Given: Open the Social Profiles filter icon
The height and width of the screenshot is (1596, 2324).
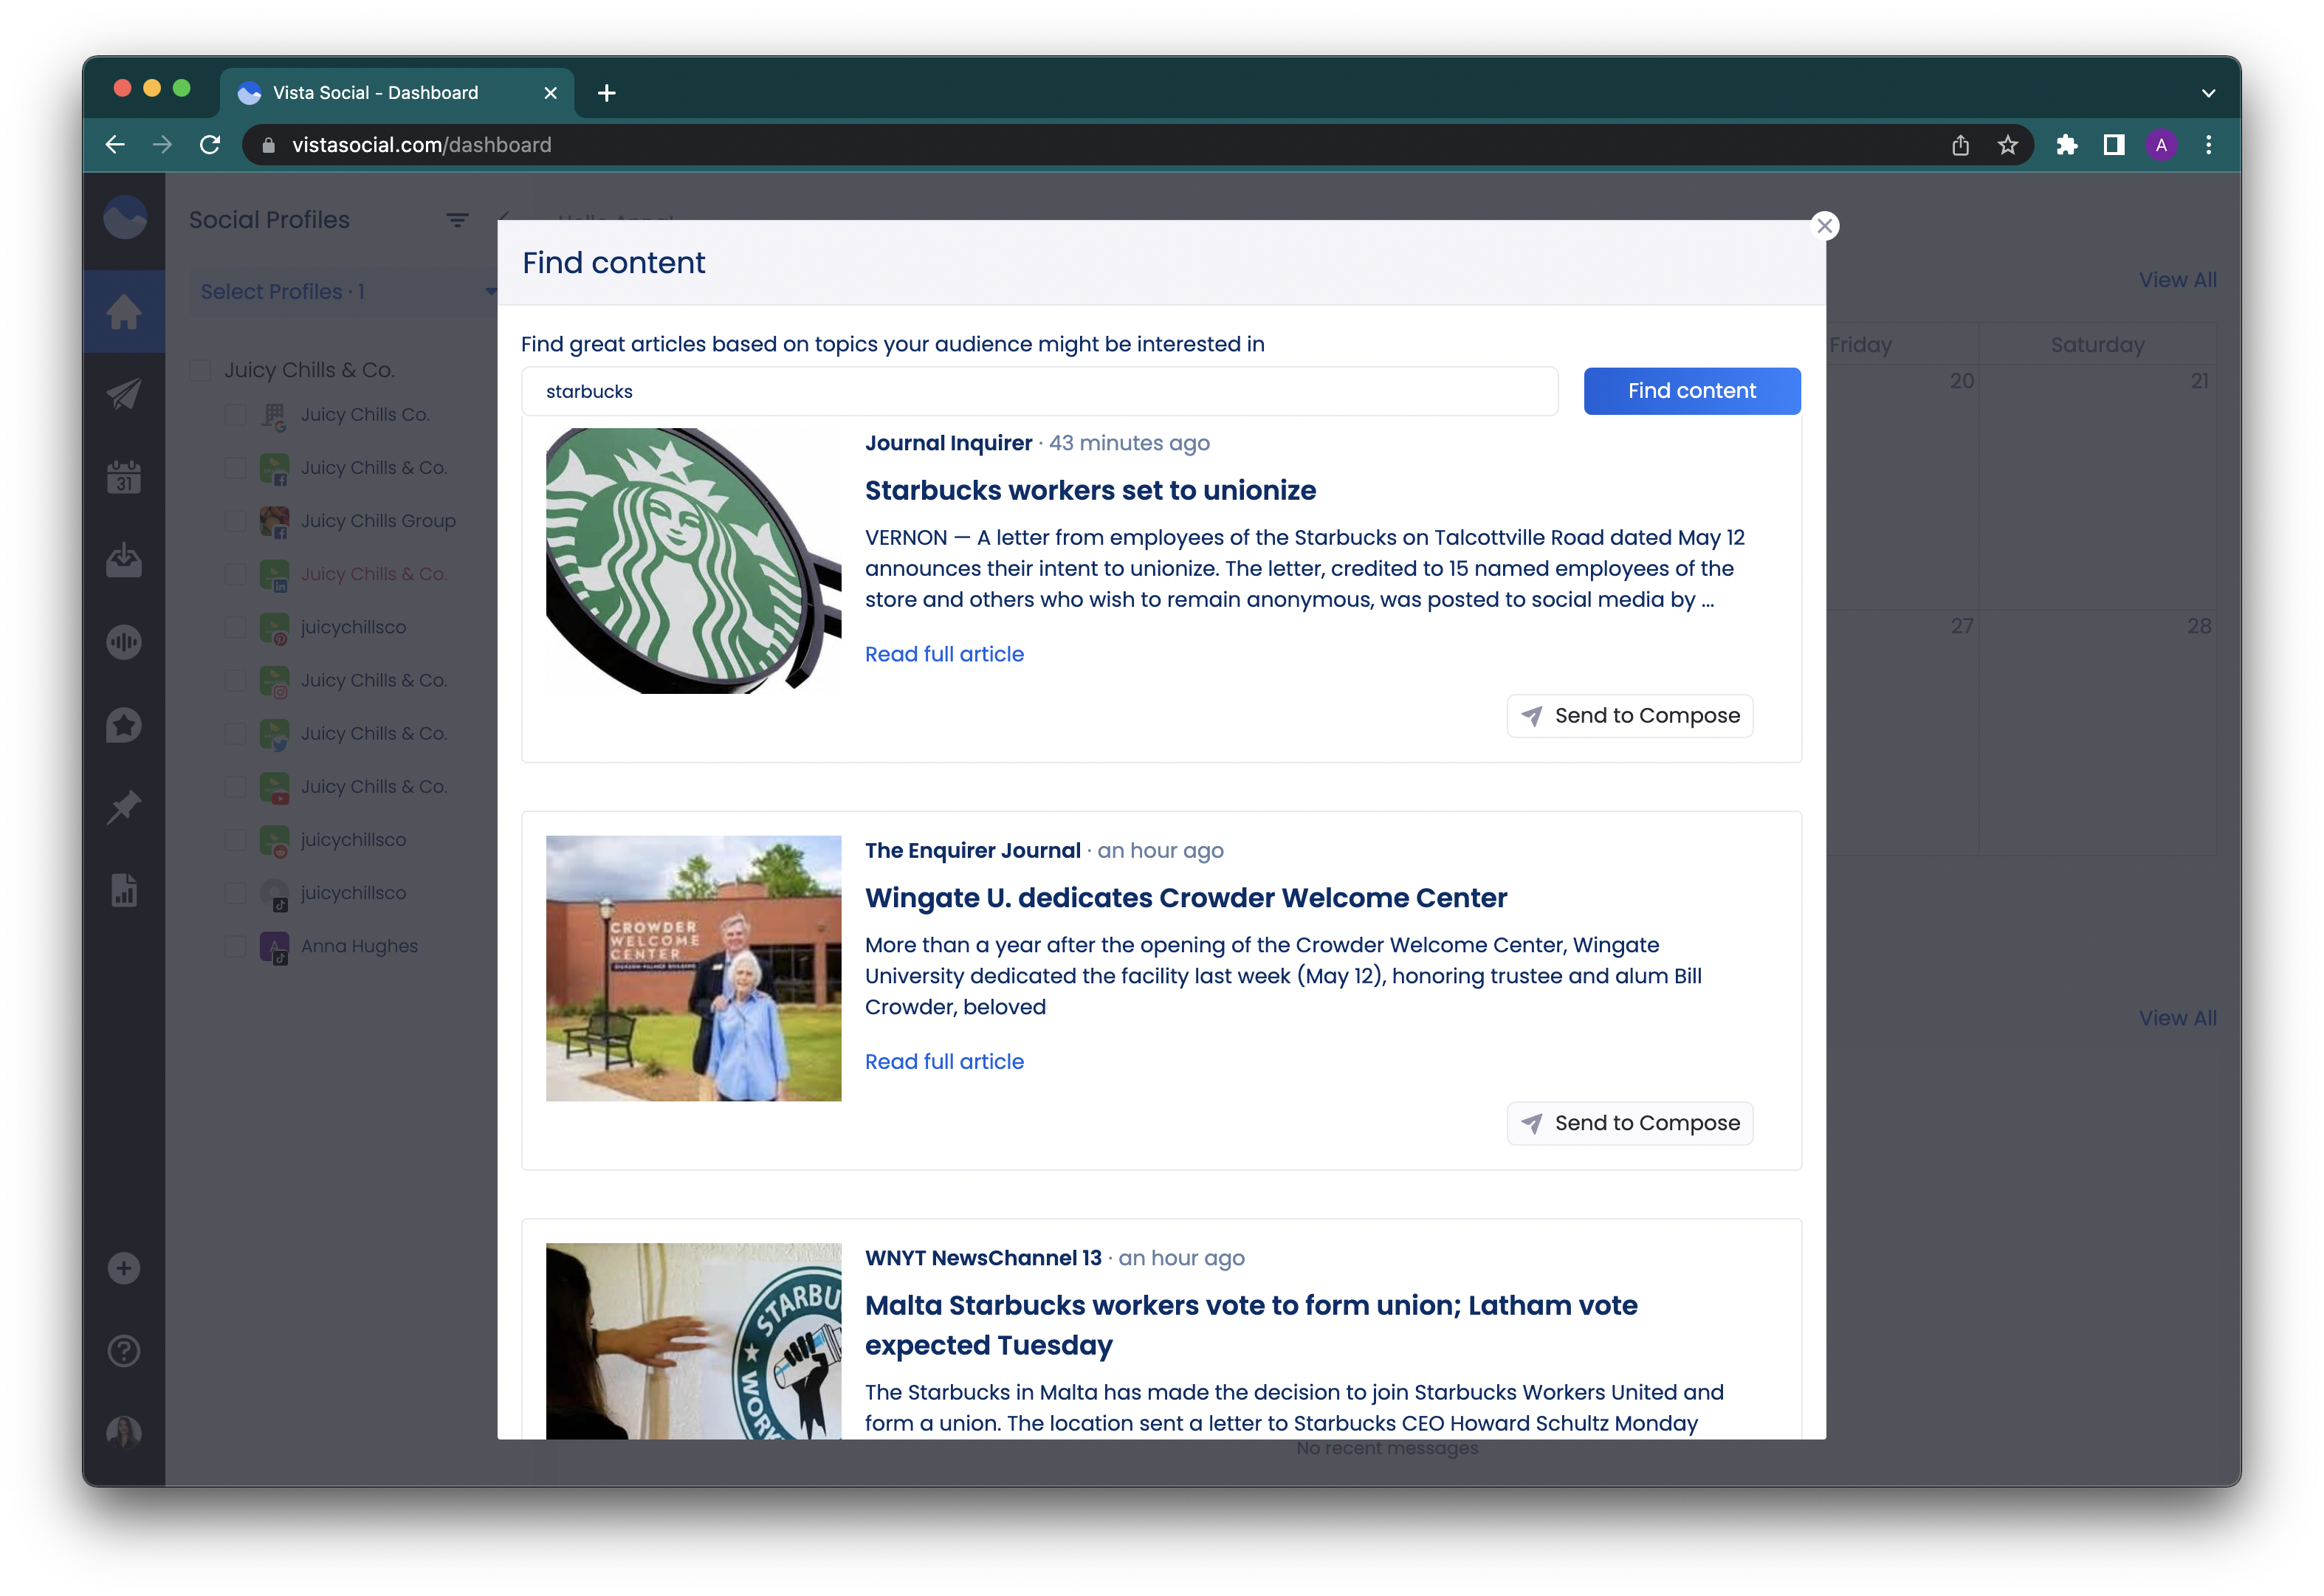Looking at the screenshot, I should 457,220.
